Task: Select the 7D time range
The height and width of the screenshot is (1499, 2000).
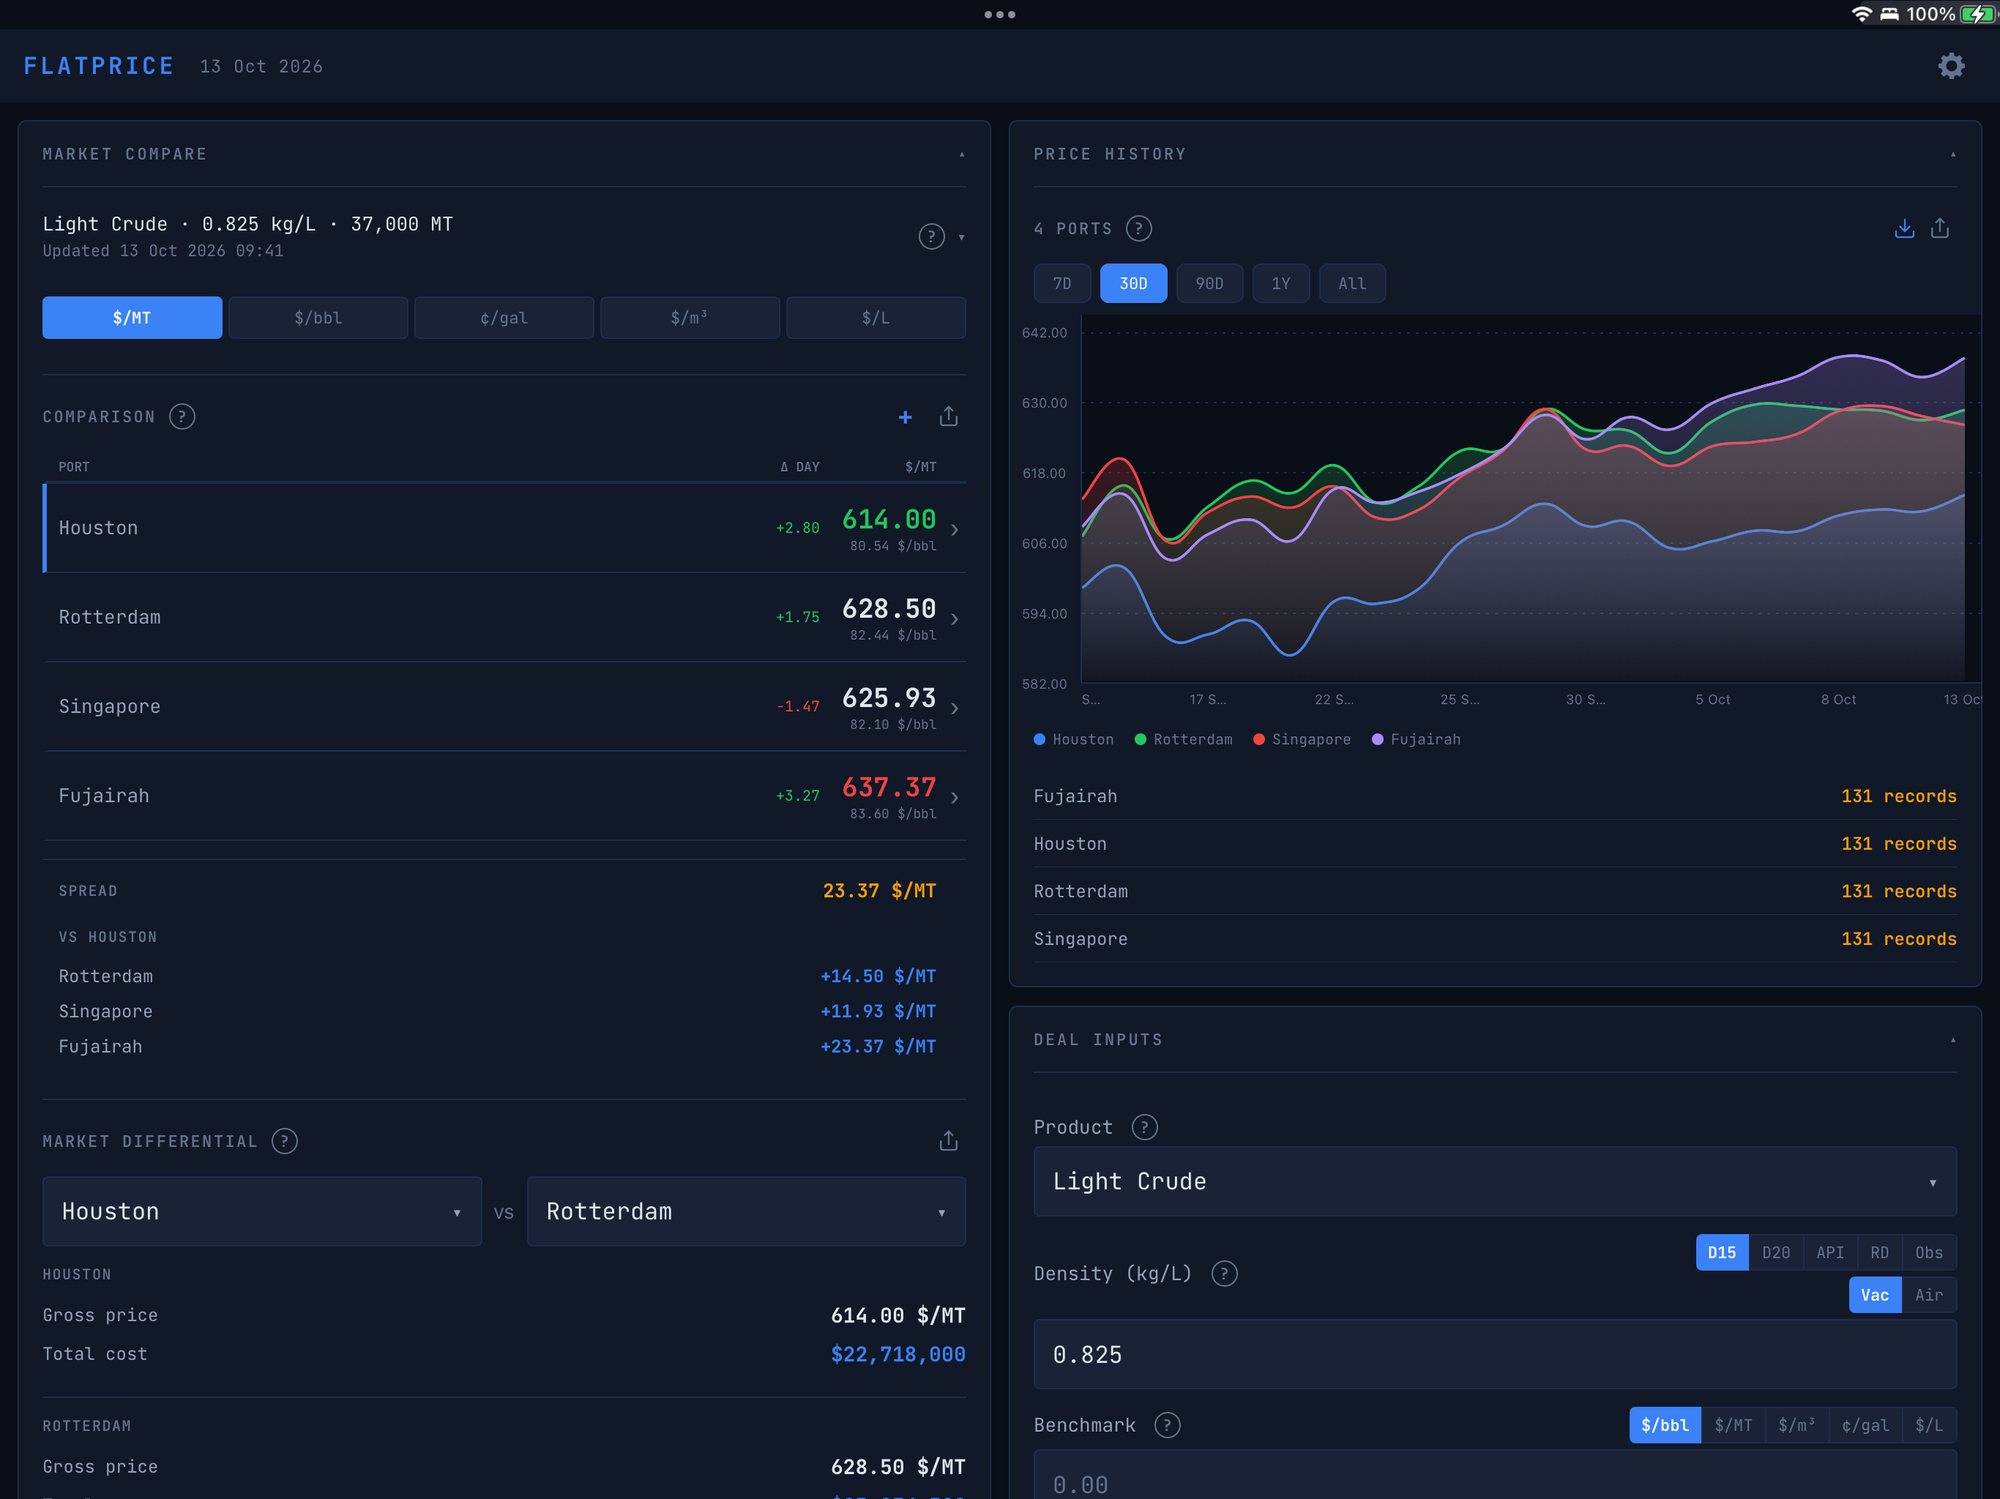Action: pos(1062,283)
